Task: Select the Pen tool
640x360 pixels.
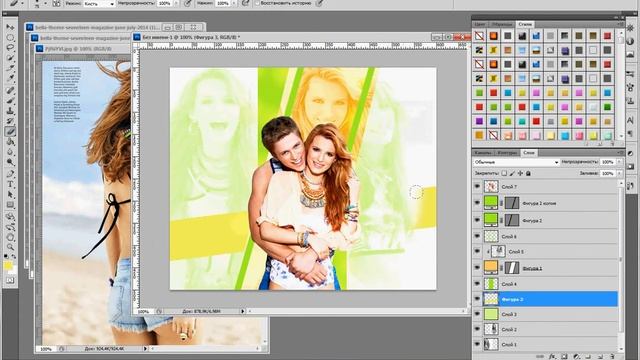Action: click(x=10, y=174)
